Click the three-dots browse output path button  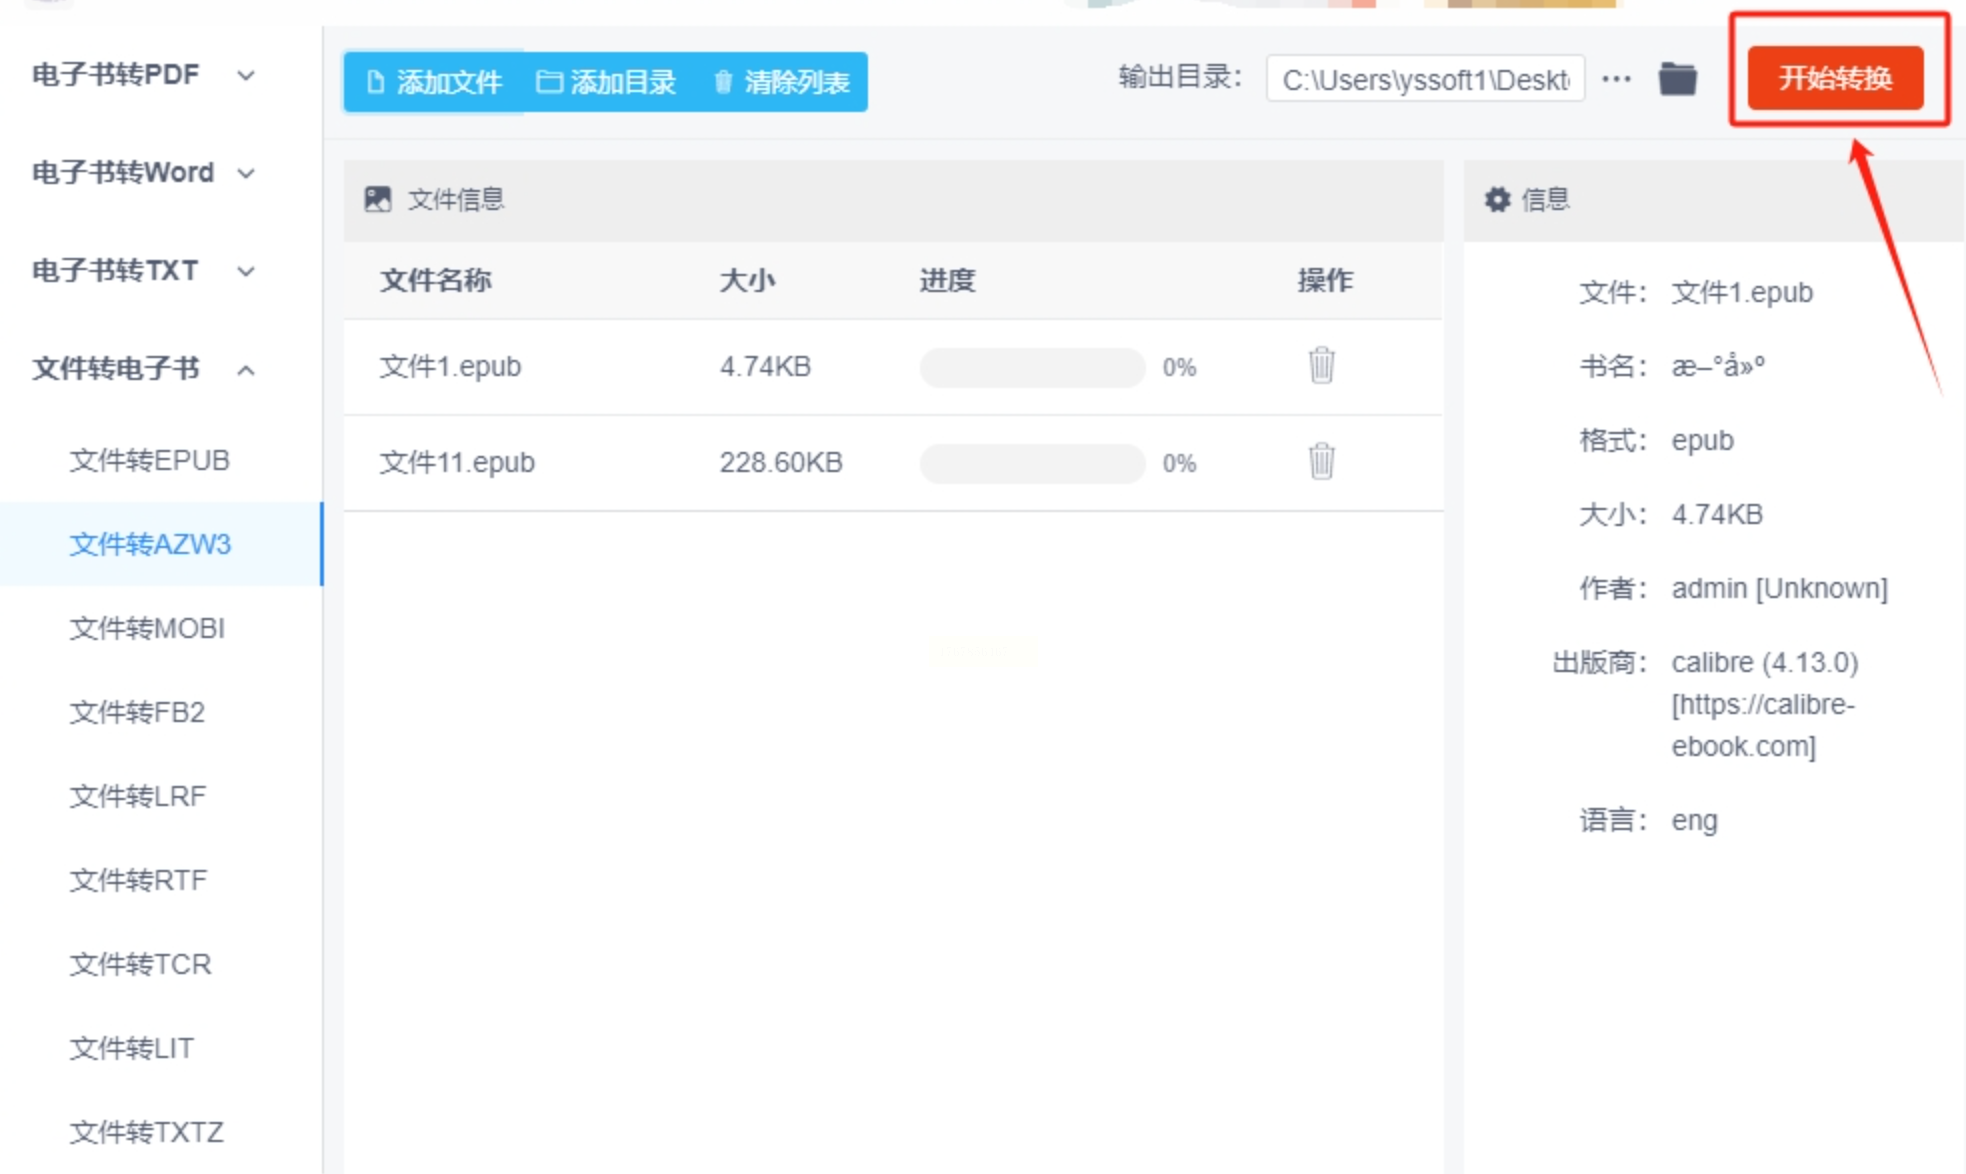pos(1616,79)
